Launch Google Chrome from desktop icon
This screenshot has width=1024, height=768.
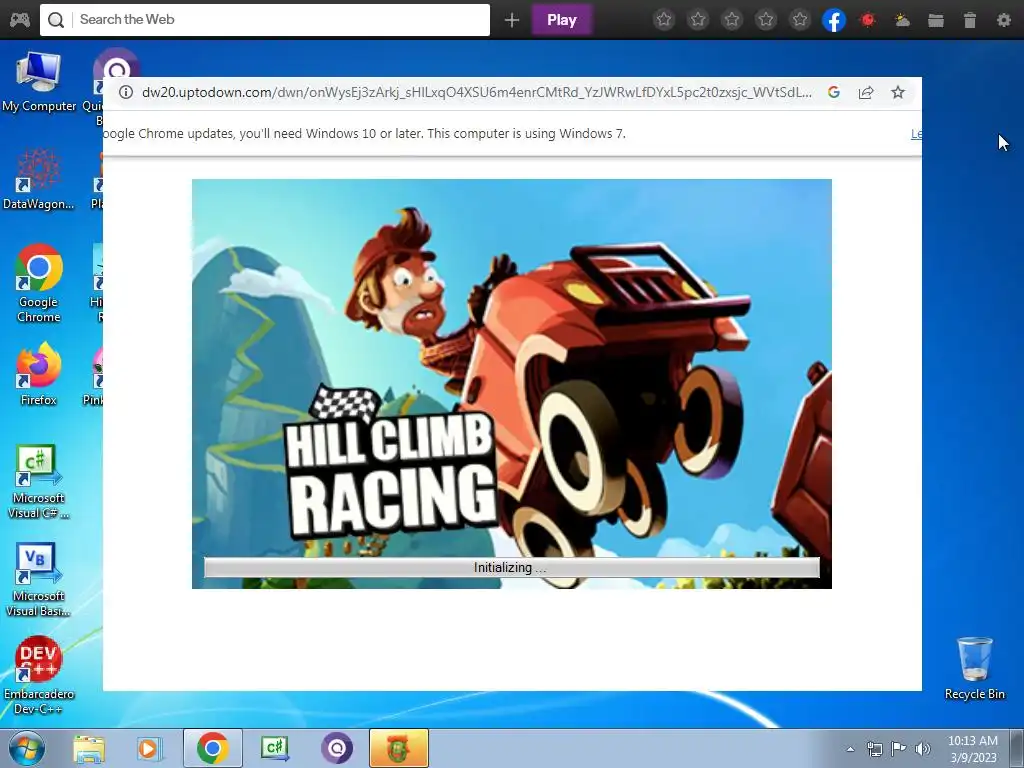click(39, 283)
